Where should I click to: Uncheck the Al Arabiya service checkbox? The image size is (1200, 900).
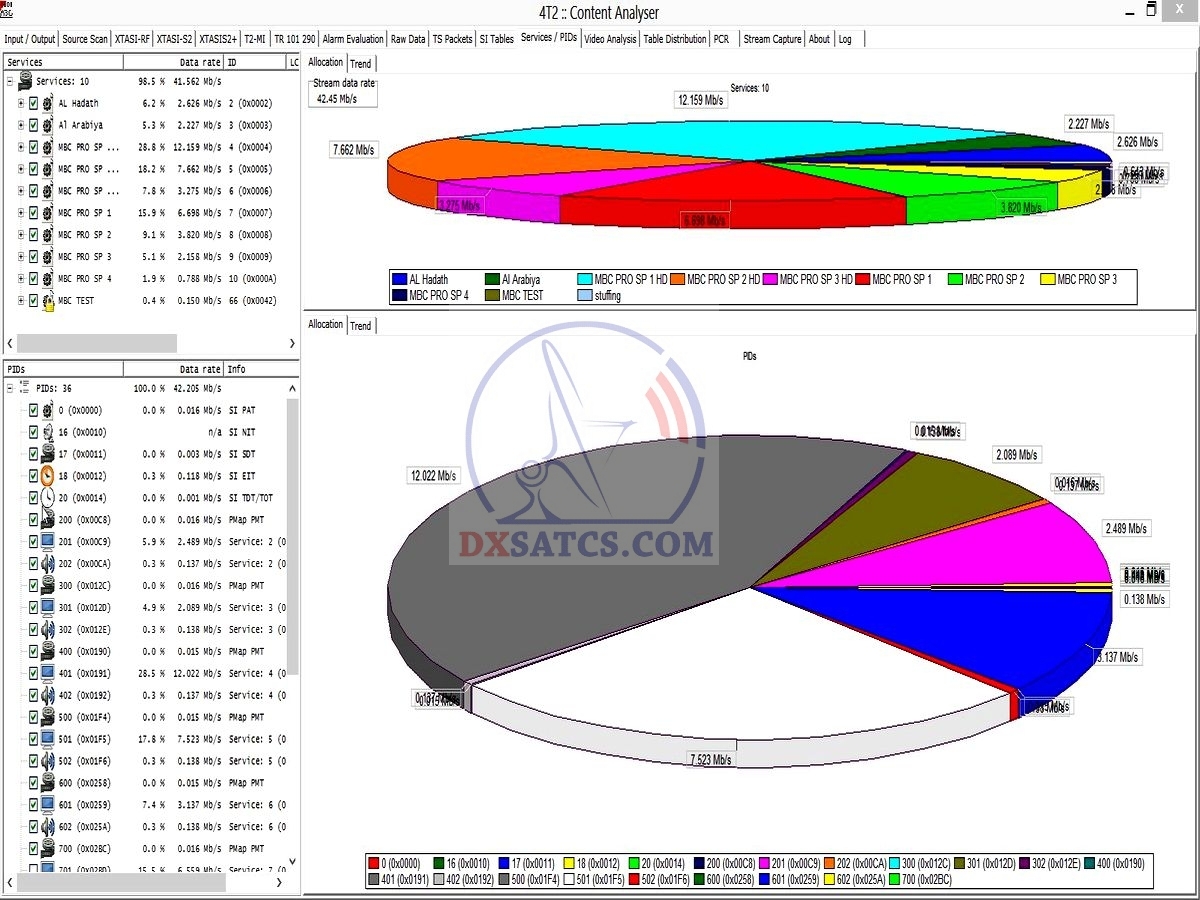point(33,125)
